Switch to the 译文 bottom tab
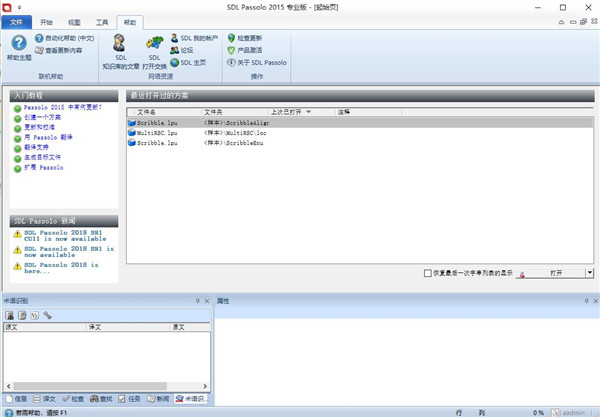600x417 pixels. point(44,399)
